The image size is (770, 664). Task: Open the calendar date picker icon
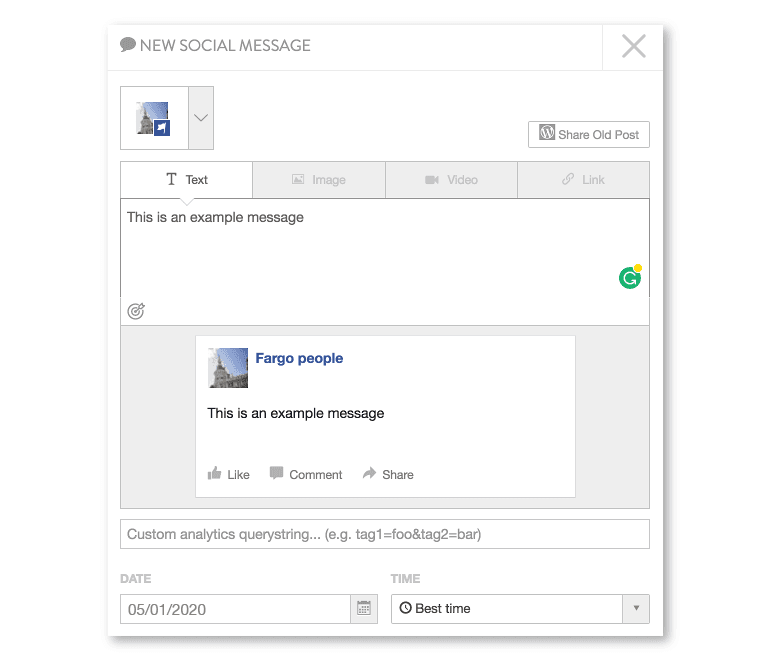[x=364, y=609]
